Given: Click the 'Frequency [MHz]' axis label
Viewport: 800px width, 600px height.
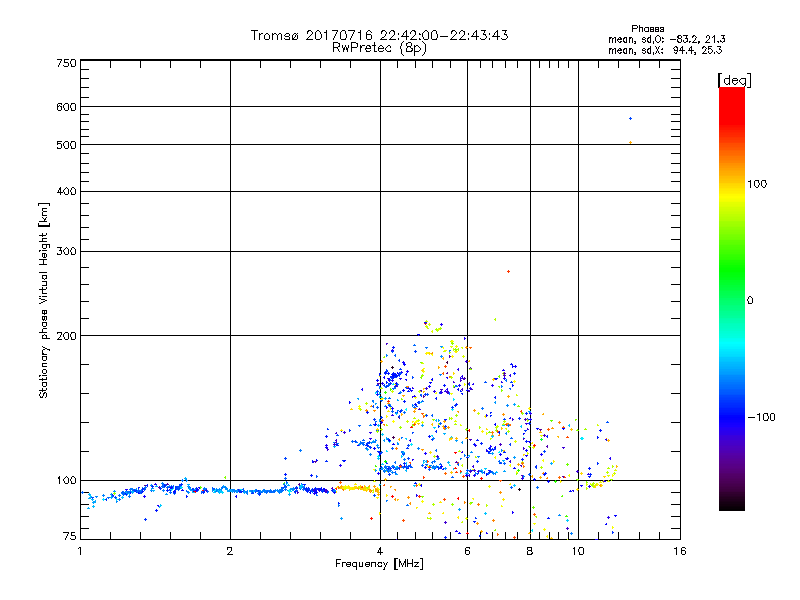Looking at the screenshot, I should pos(379,564).
